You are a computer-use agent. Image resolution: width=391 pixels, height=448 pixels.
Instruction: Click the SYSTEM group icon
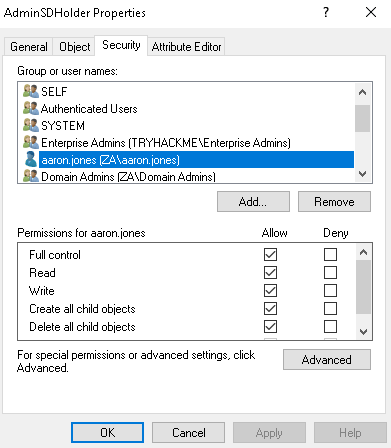(x=31, y=125)
